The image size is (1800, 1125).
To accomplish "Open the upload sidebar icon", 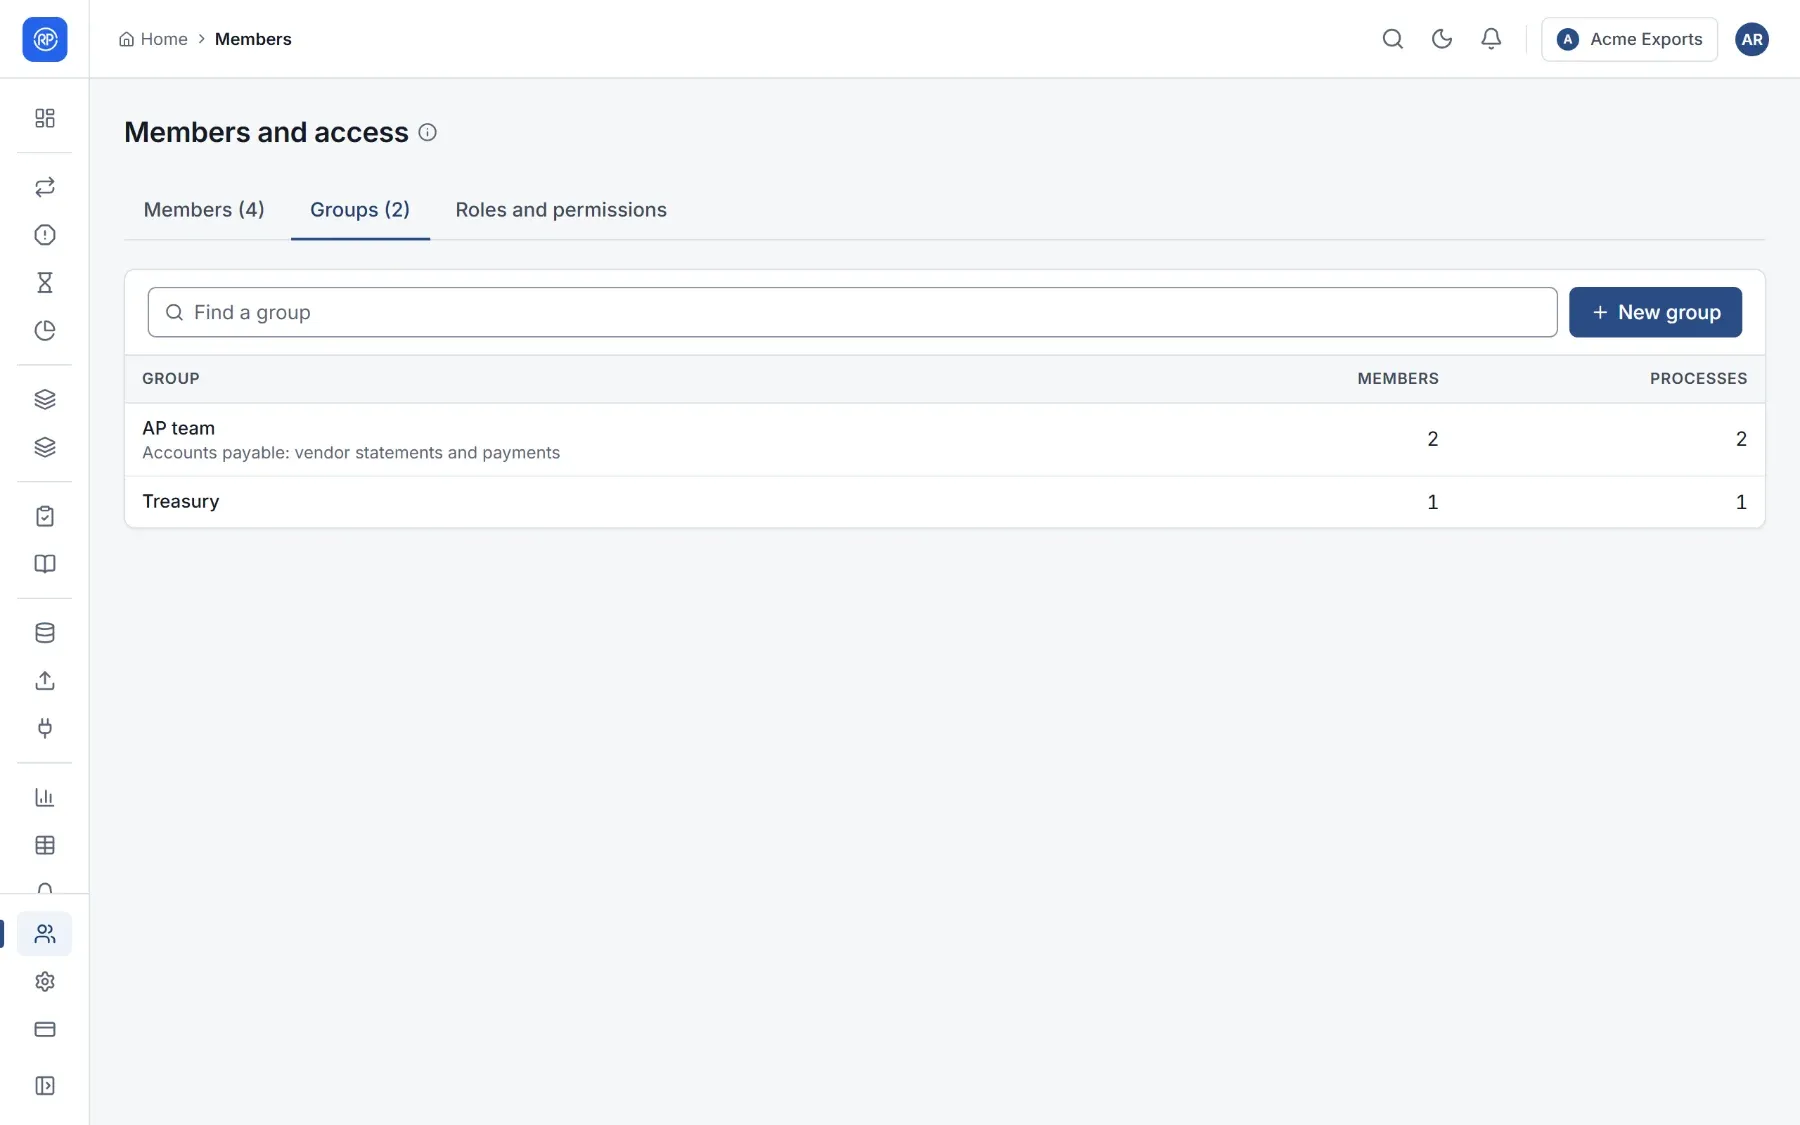I will click(x=45, y=681).
